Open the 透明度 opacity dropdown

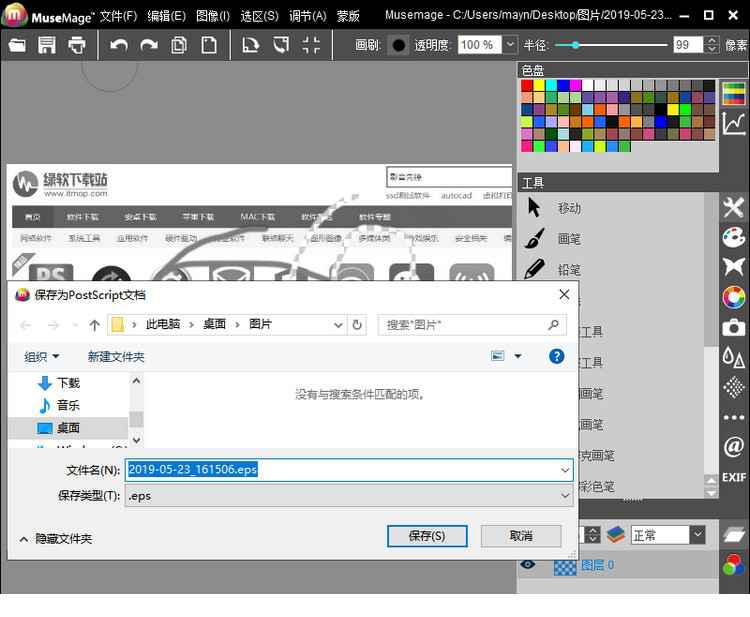(510, 45)
